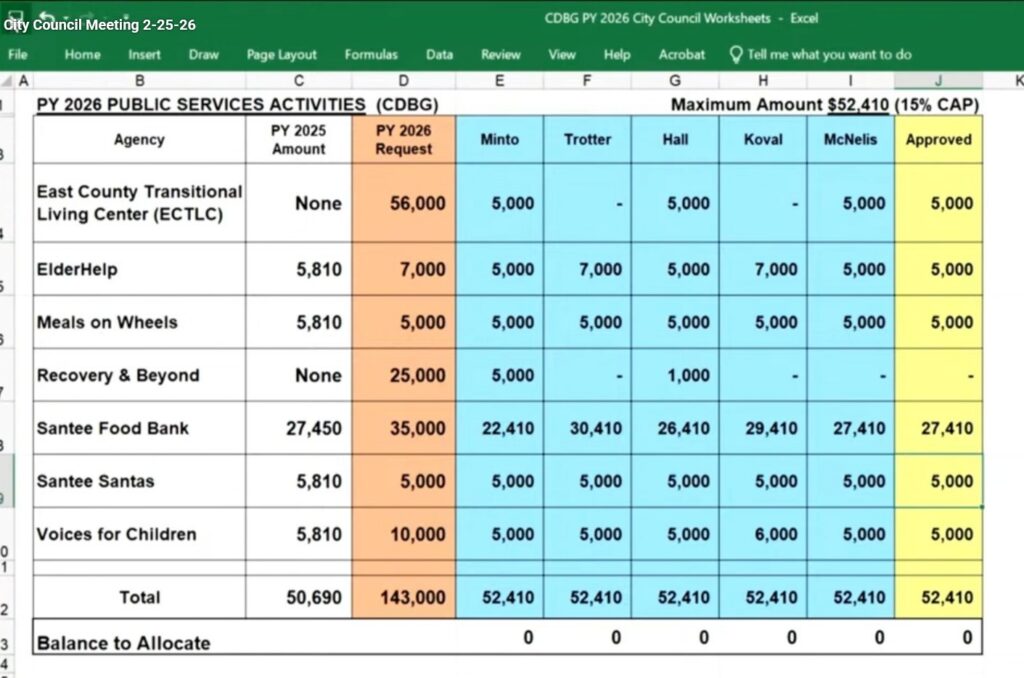Click the ElderHelp agency cell
The width and height of the screenshot is (1024, 678).
pos(139,269)
